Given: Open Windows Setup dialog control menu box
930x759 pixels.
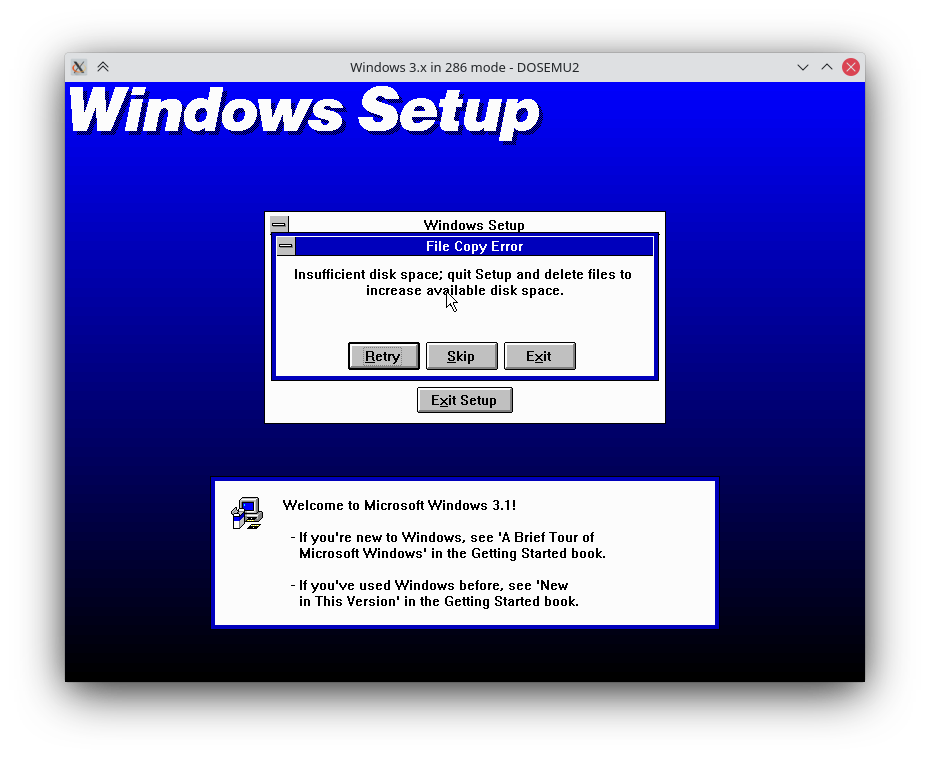Looking at the screenshot, I should [x=279, y=225].
